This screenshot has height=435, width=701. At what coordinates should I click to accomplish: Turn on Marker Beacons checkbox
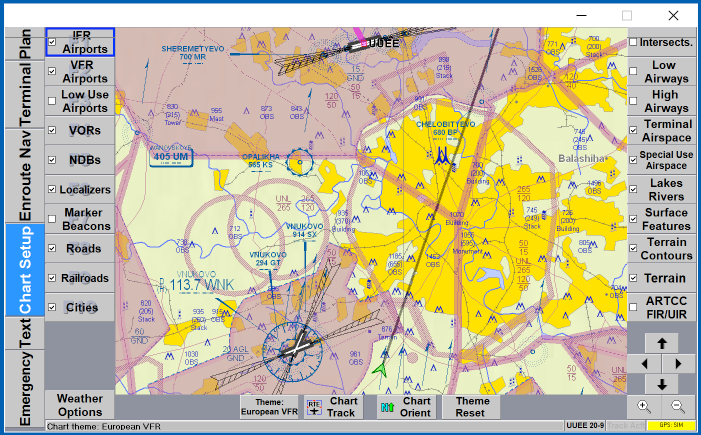tap(52, 219)
